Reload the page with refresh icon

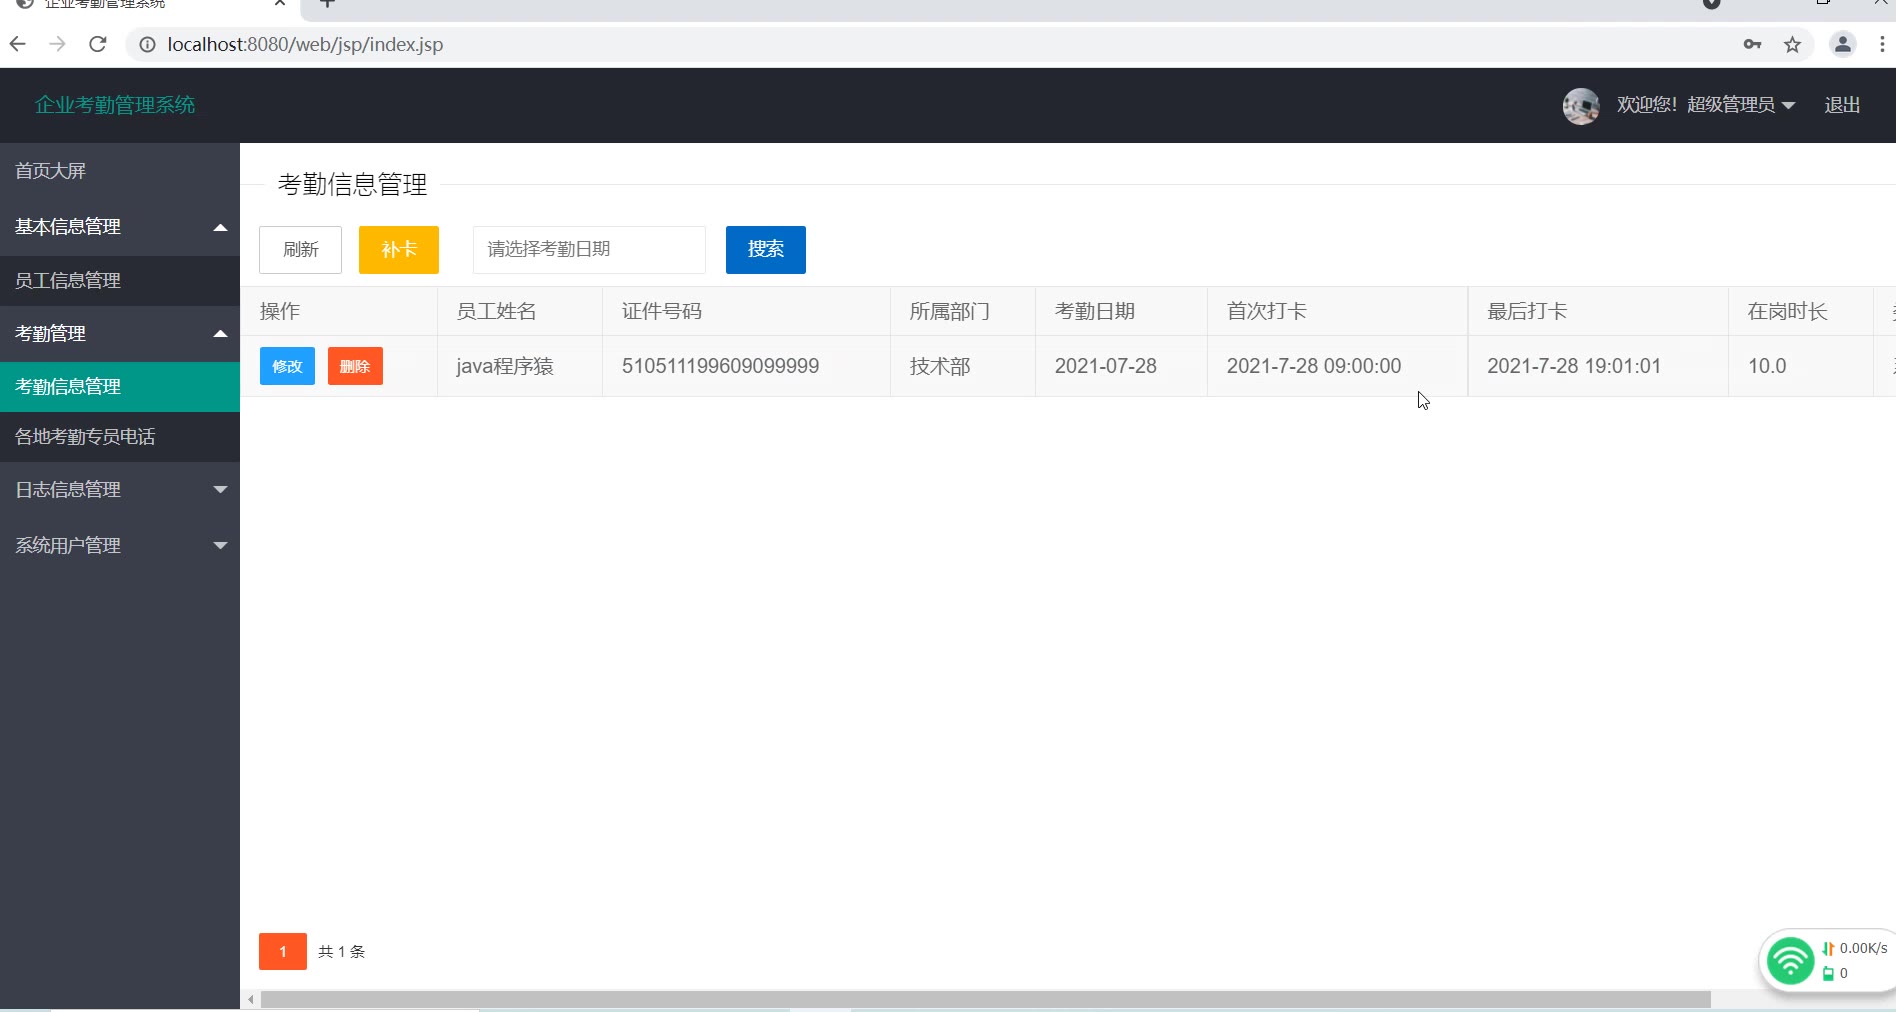tap(97, 44)
